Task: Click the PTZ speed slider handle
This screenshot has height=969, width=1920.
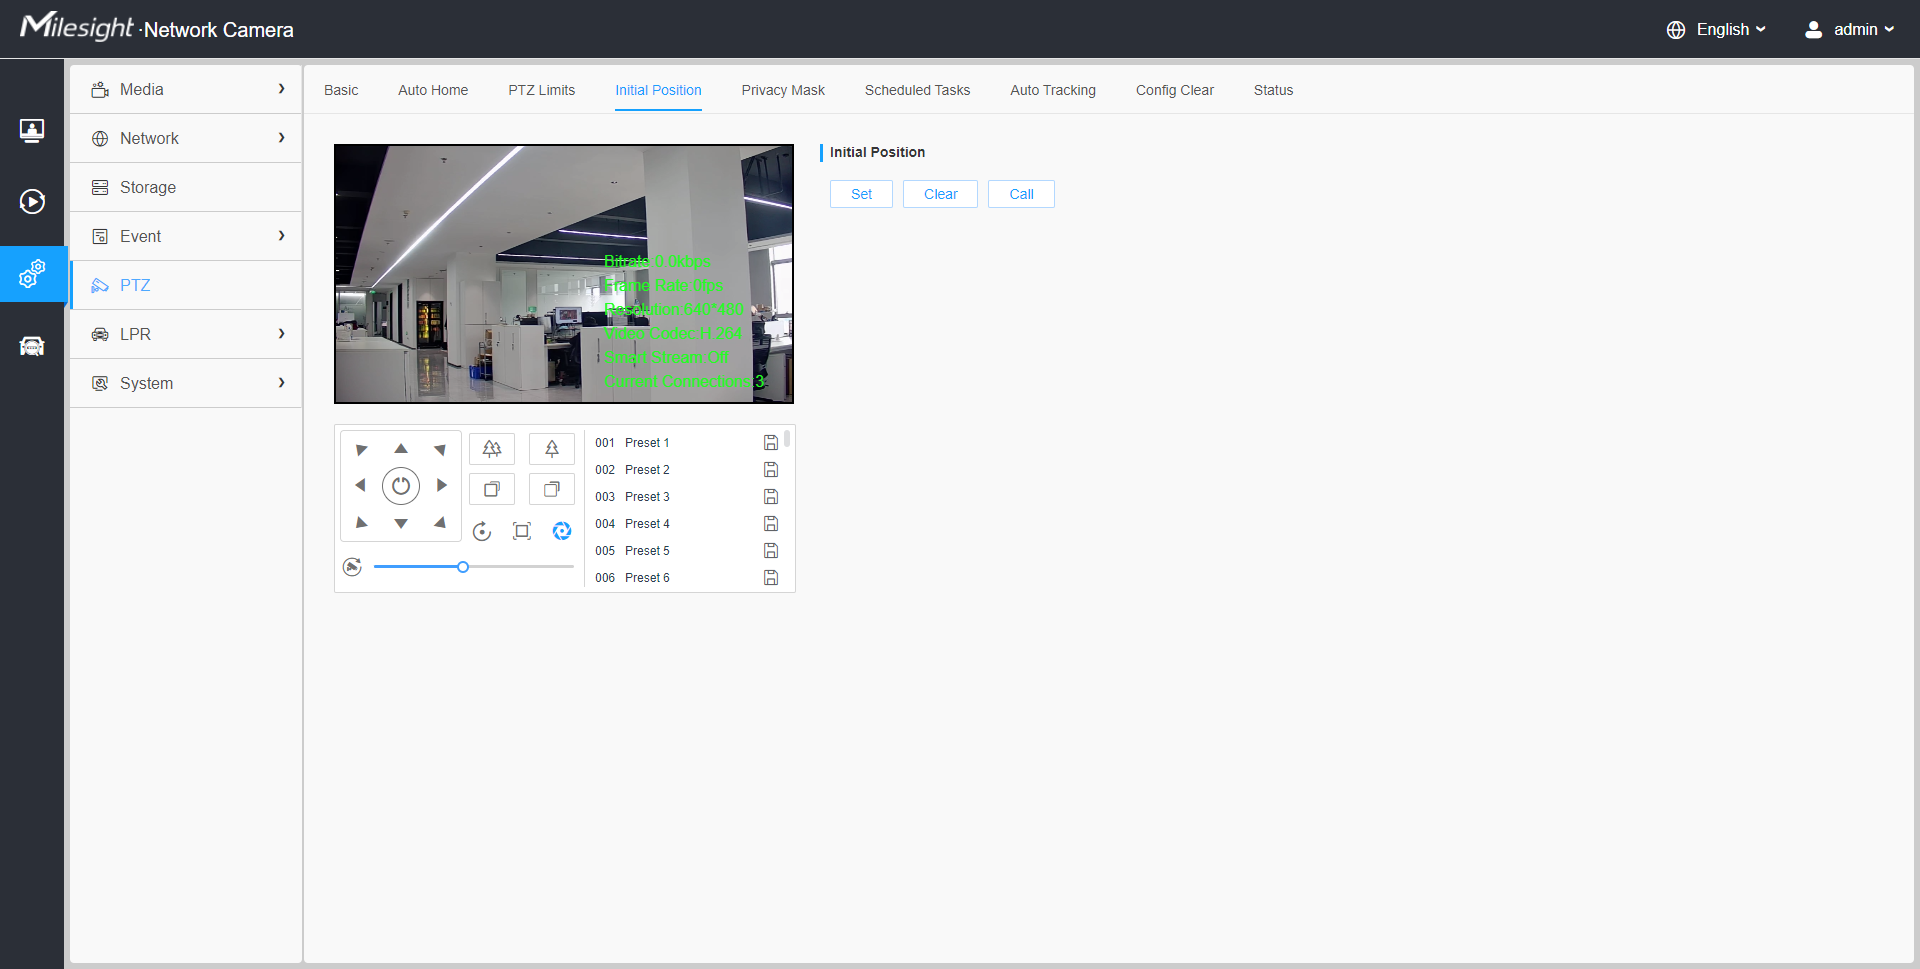Action: coord(463,567)
